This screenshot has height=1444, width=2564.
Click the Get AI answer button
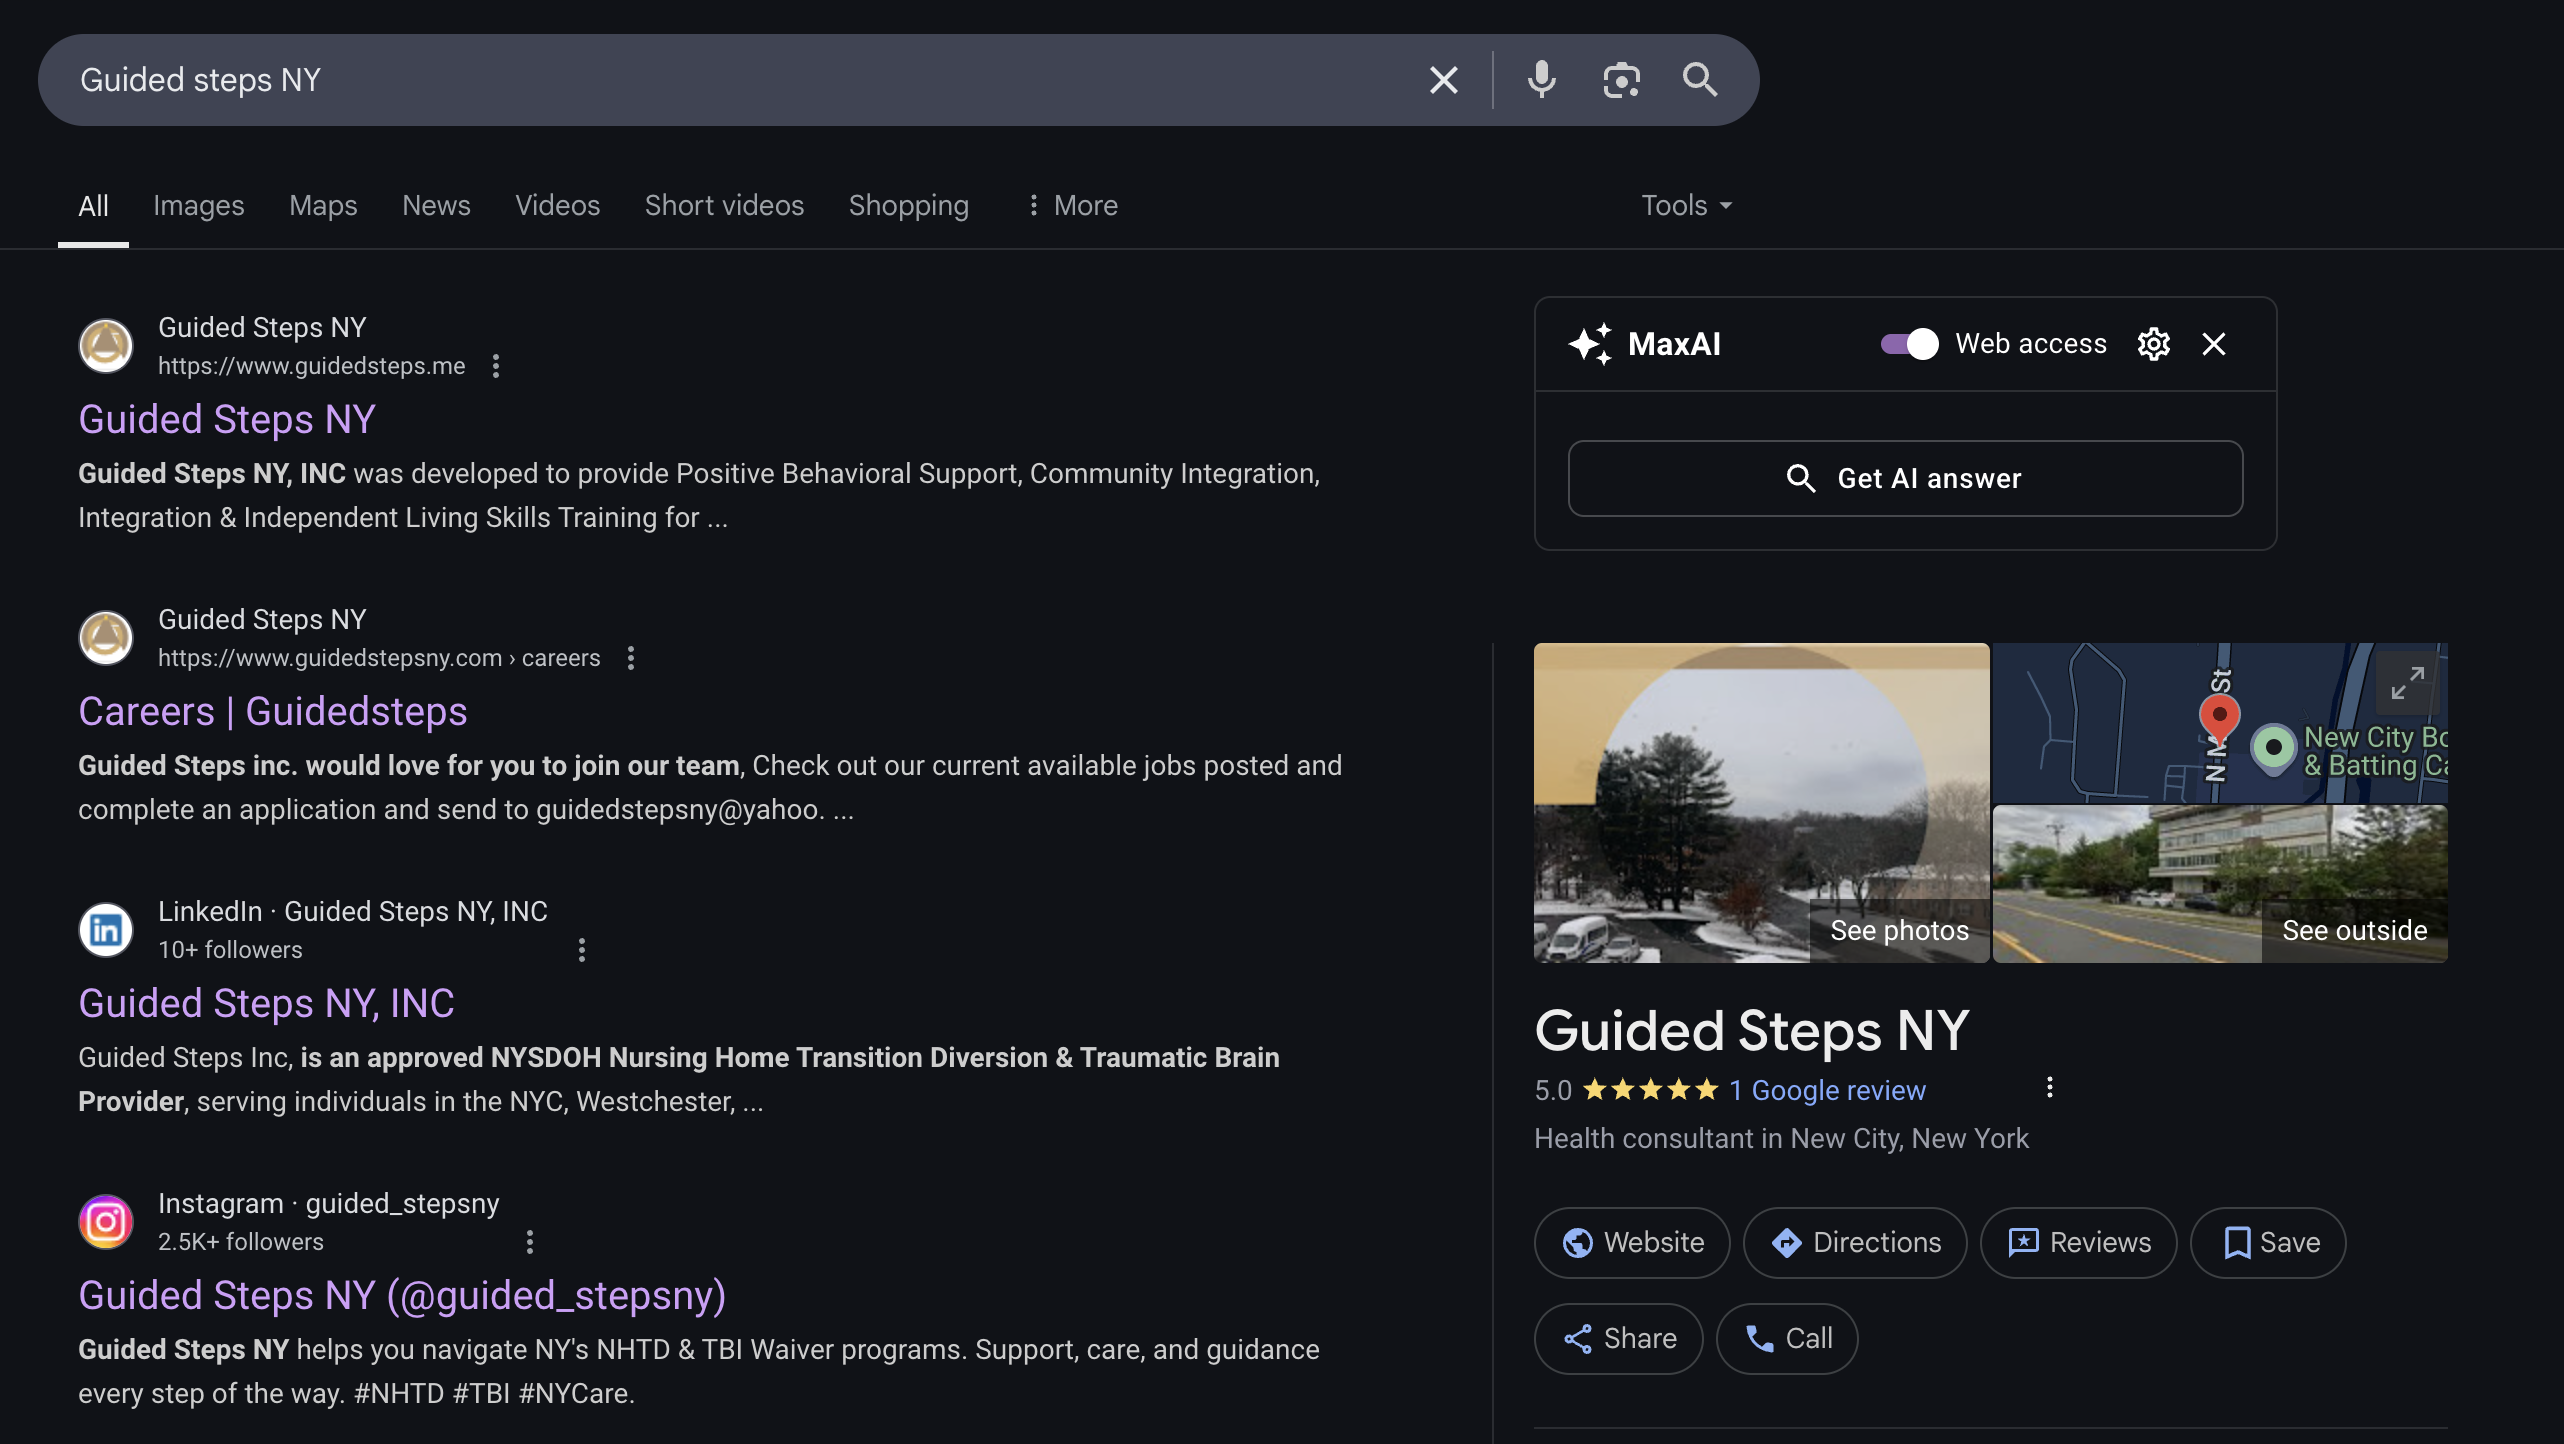1905,478
